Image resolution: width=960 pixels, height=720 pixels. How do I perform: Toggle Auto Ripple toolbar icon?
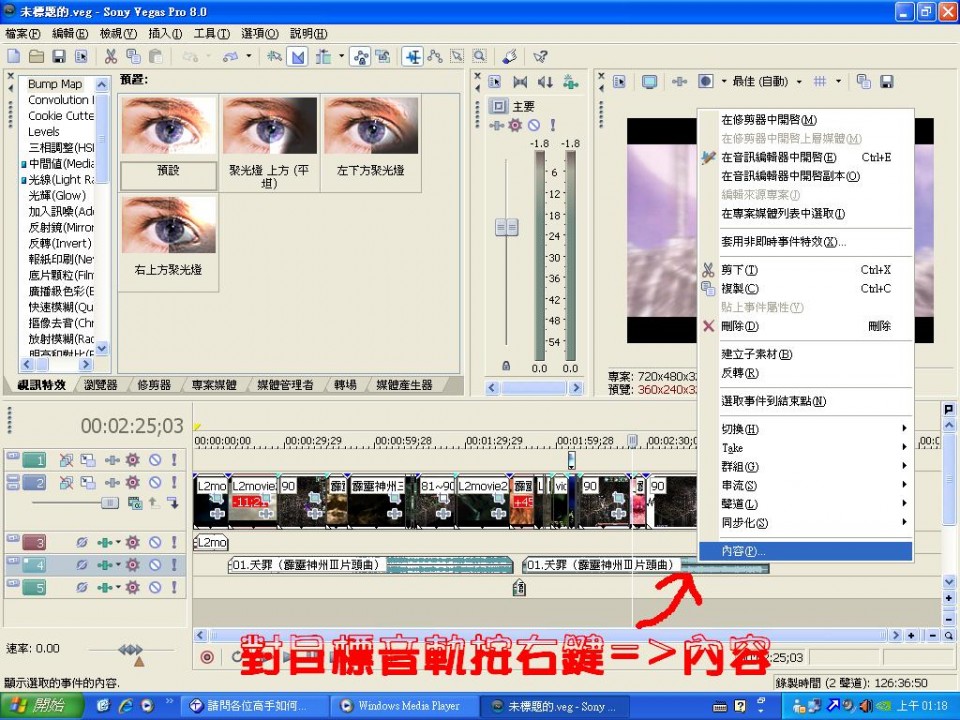pyautogui.click(x=323, y=57)
